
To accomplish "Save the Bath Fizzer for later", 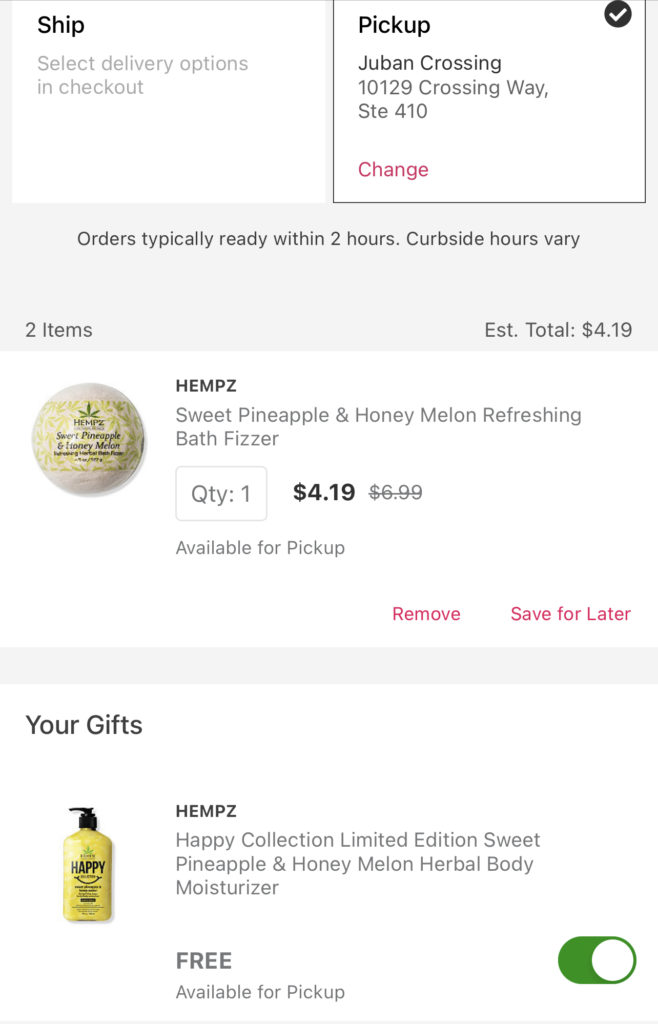I will click(x=570, y=614).
